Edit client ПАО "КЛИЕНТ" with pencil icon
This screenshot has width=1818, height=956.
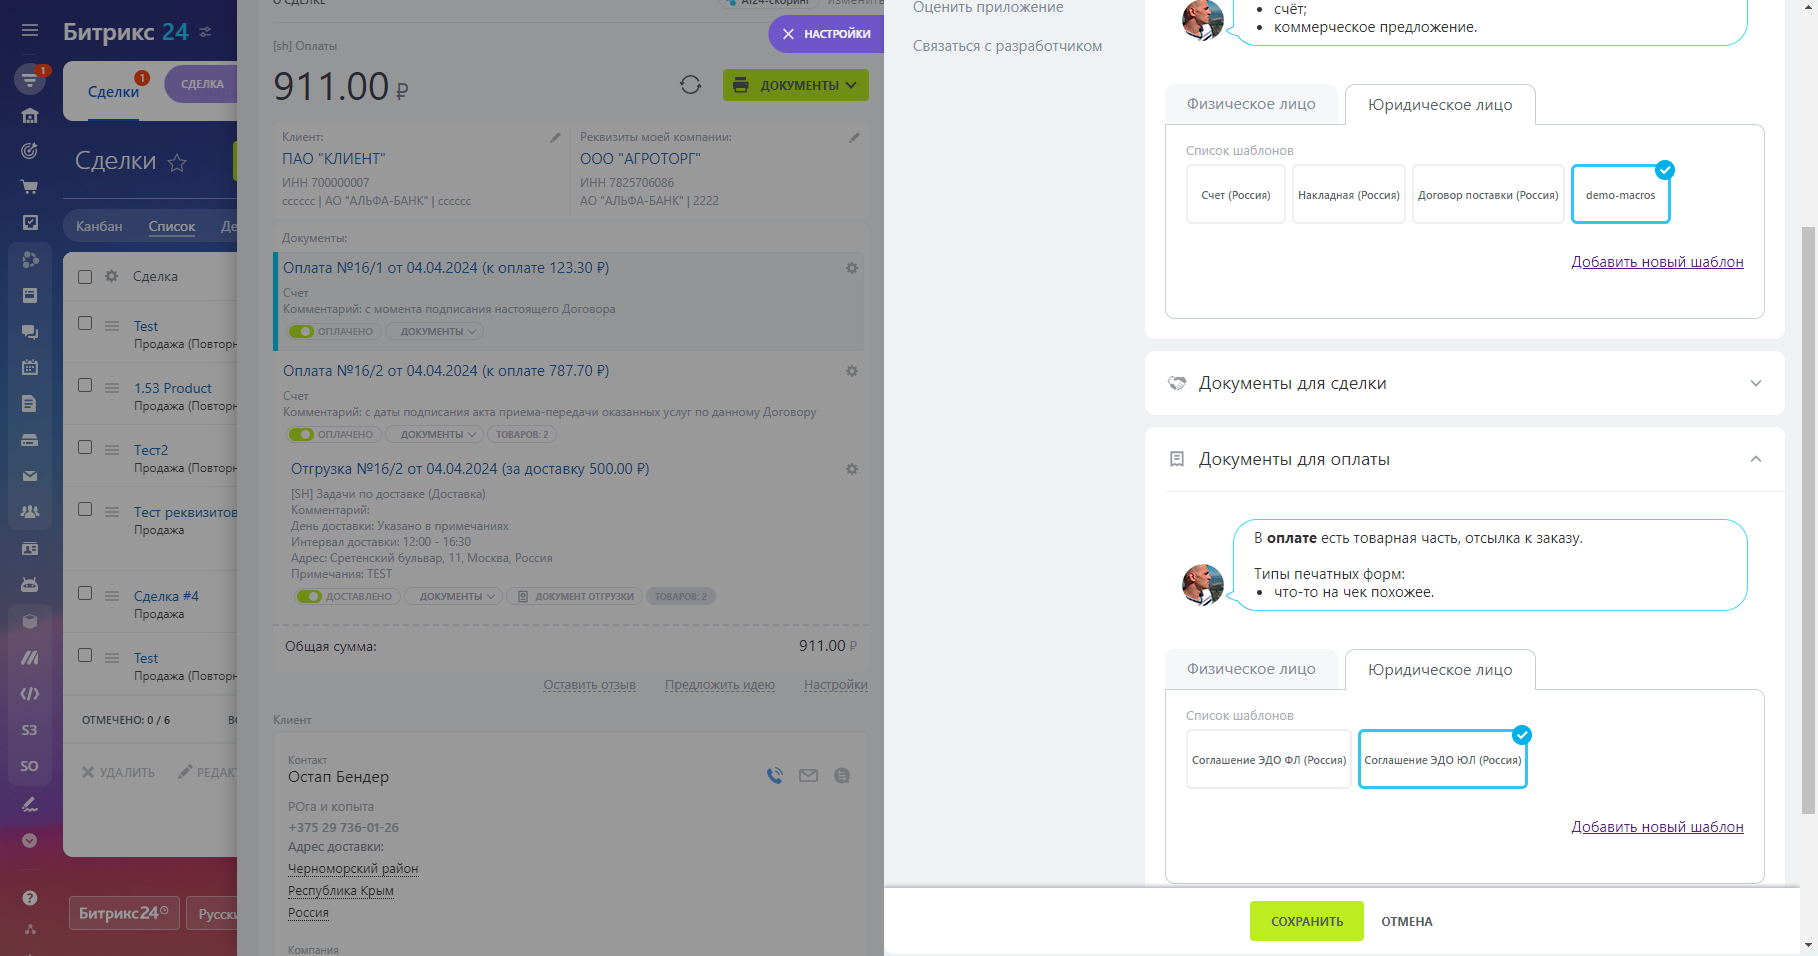click(555, 138)
